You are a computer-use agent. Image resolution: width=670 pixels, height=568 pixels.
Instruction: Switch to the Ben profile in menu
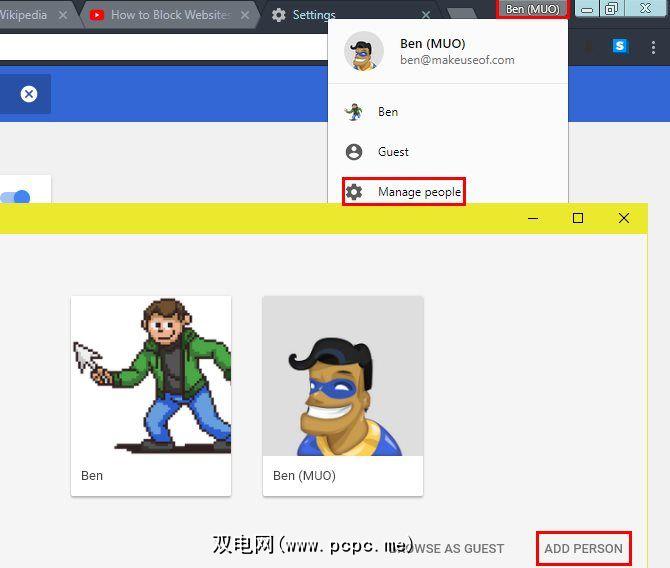pyautogui.click(x=448, y=112)
